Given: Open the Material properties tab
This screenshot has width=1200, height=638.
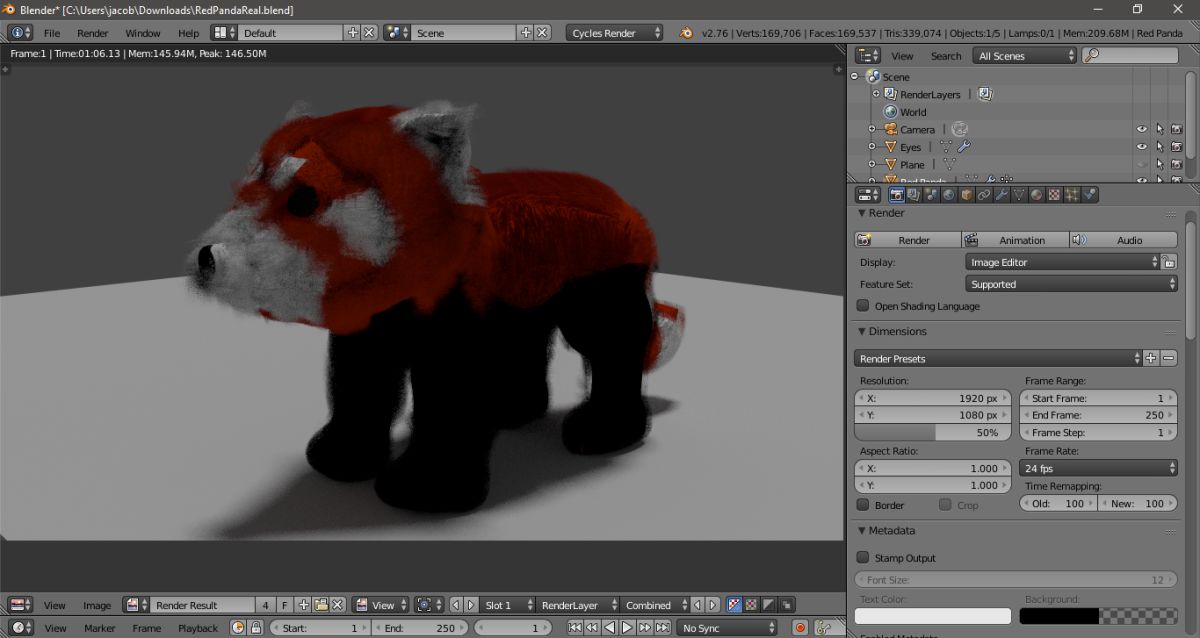Looking at the screenshot, I should click(1036, 195).
